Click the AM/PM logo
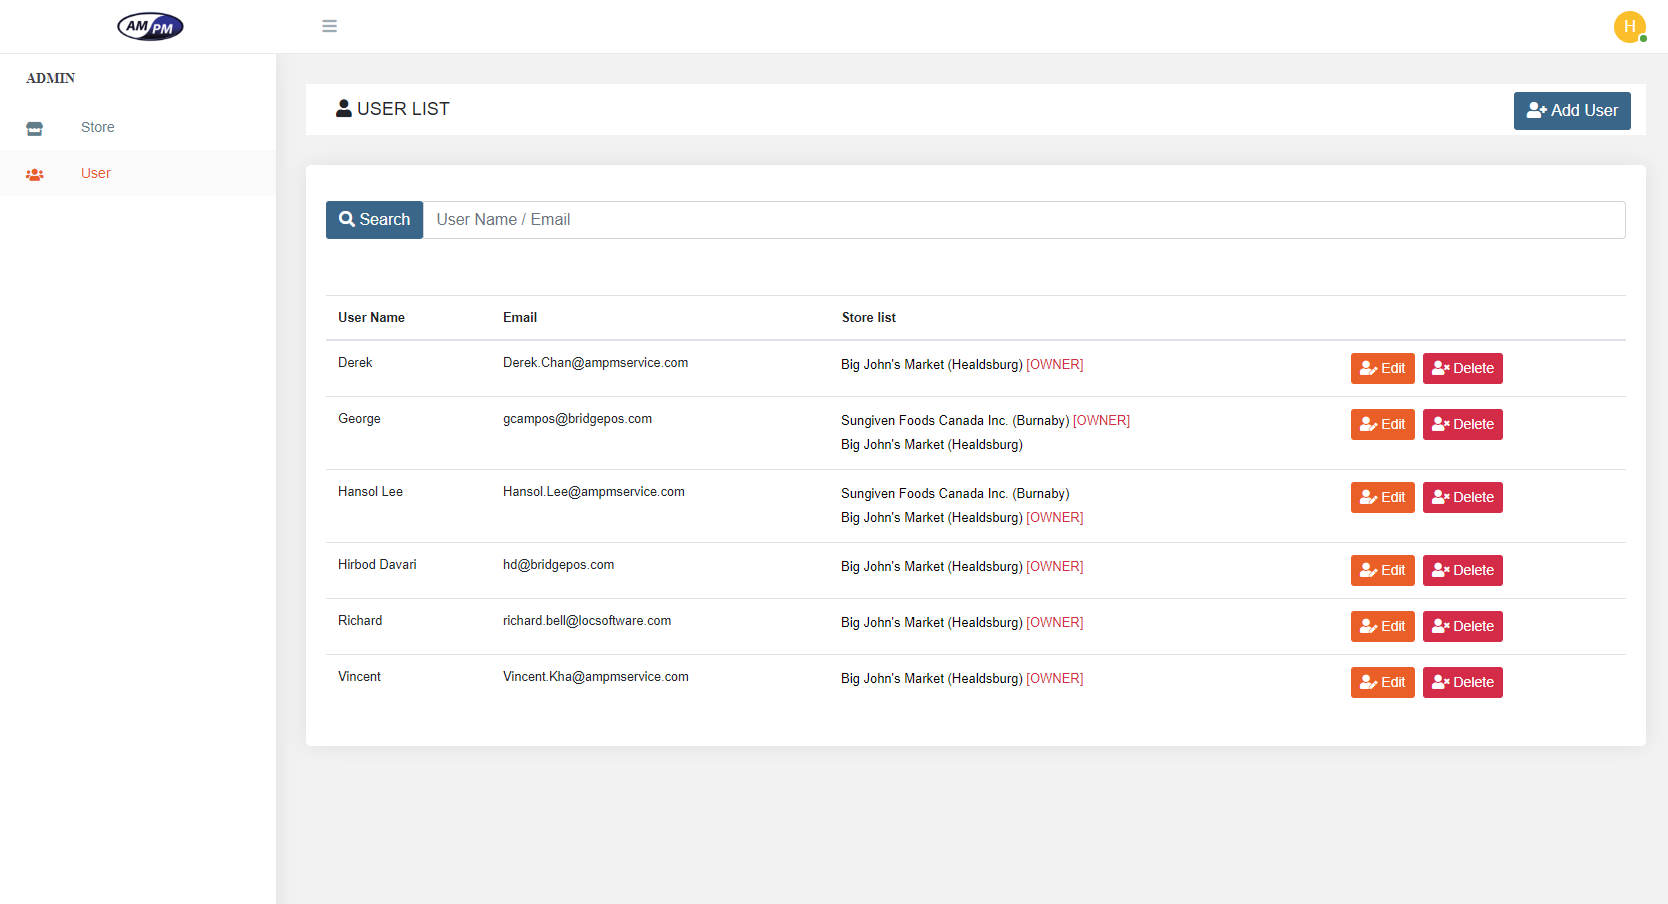Image resolution: width=1668 pixels, height=904 pixels. click(x=150, y=27)
